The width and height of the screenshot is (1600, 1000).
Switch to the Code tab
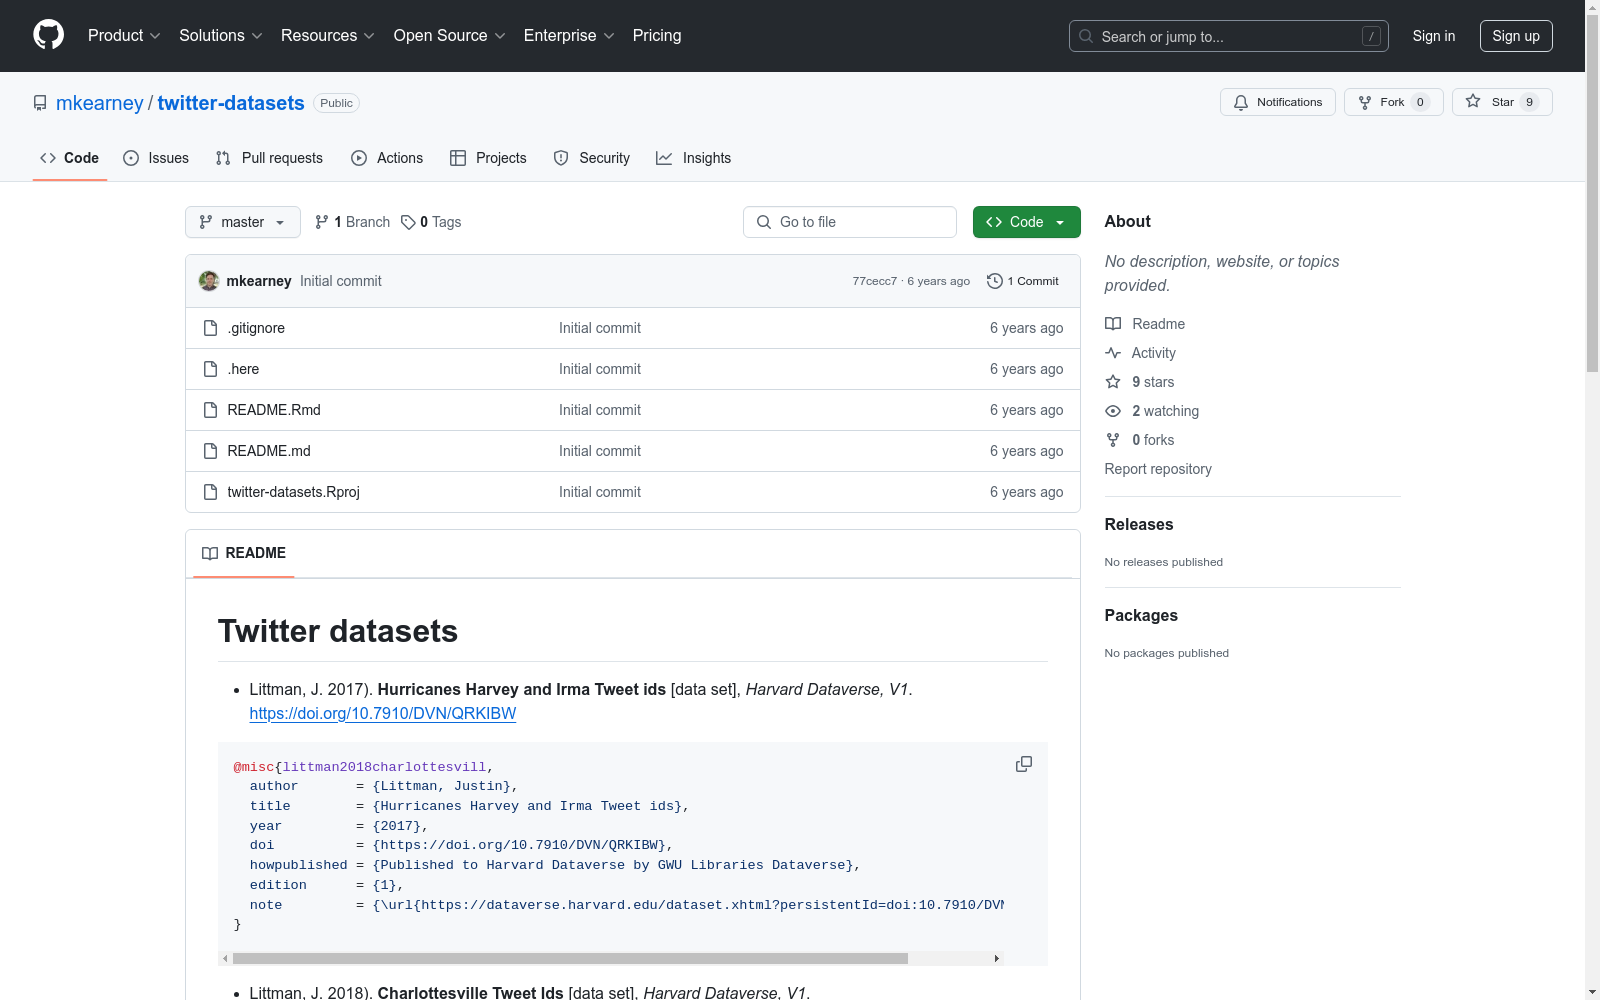pyautogui.click(x=70, y=158)
